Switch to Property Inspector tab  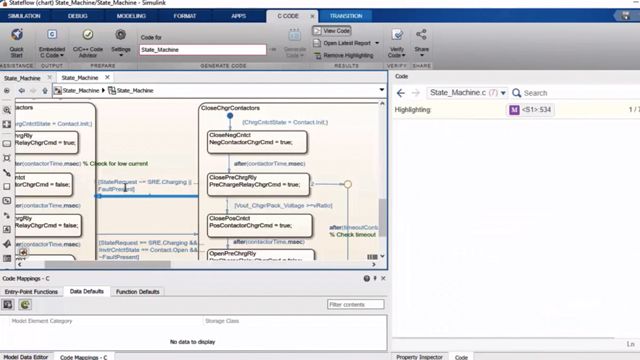pos(419,357)
